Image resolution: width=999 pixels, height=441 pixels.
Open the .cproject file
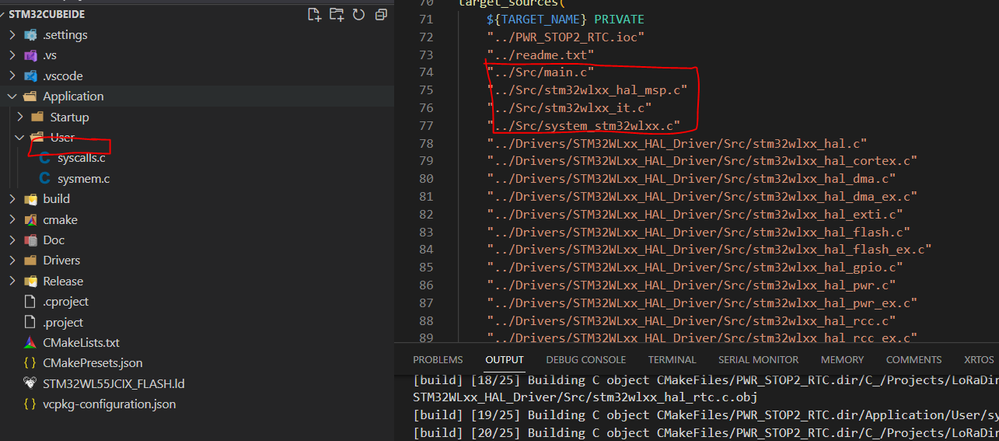point(66,301)
